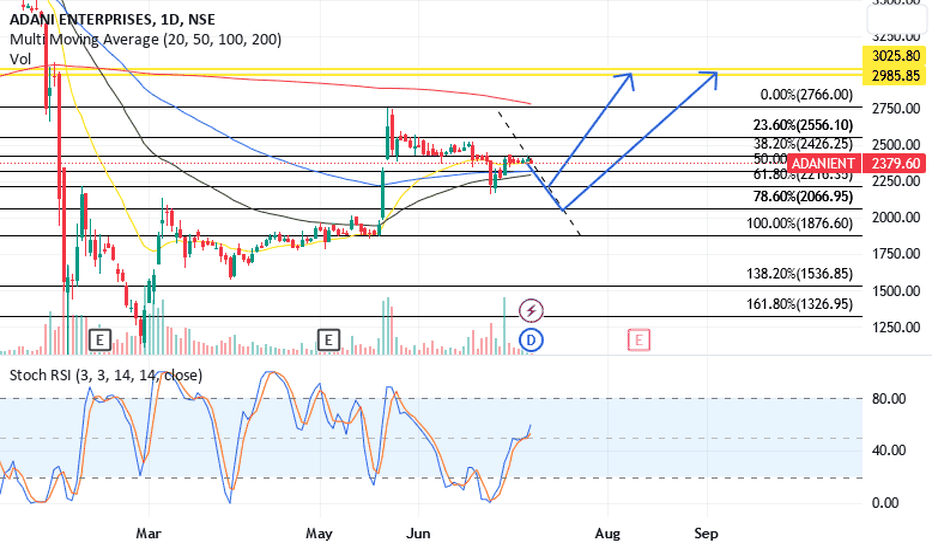Screen dimensions: 932x550
Task: Click the 2750.00 price axis value
Action: click(x=896, y=108)
